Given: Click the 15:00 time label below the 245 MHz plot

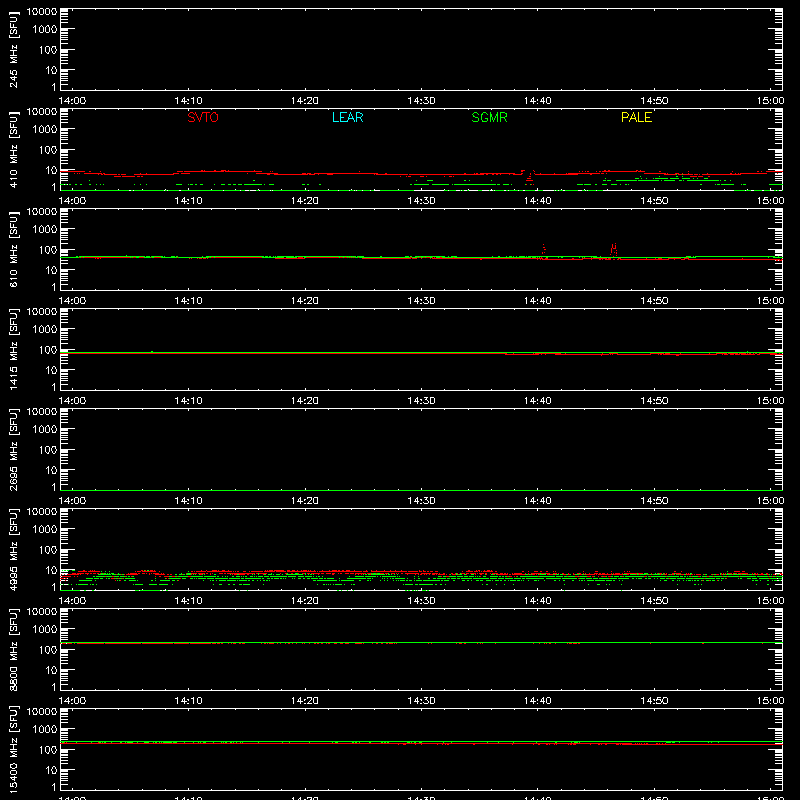Looking at the screenshot, I should 770,101.
